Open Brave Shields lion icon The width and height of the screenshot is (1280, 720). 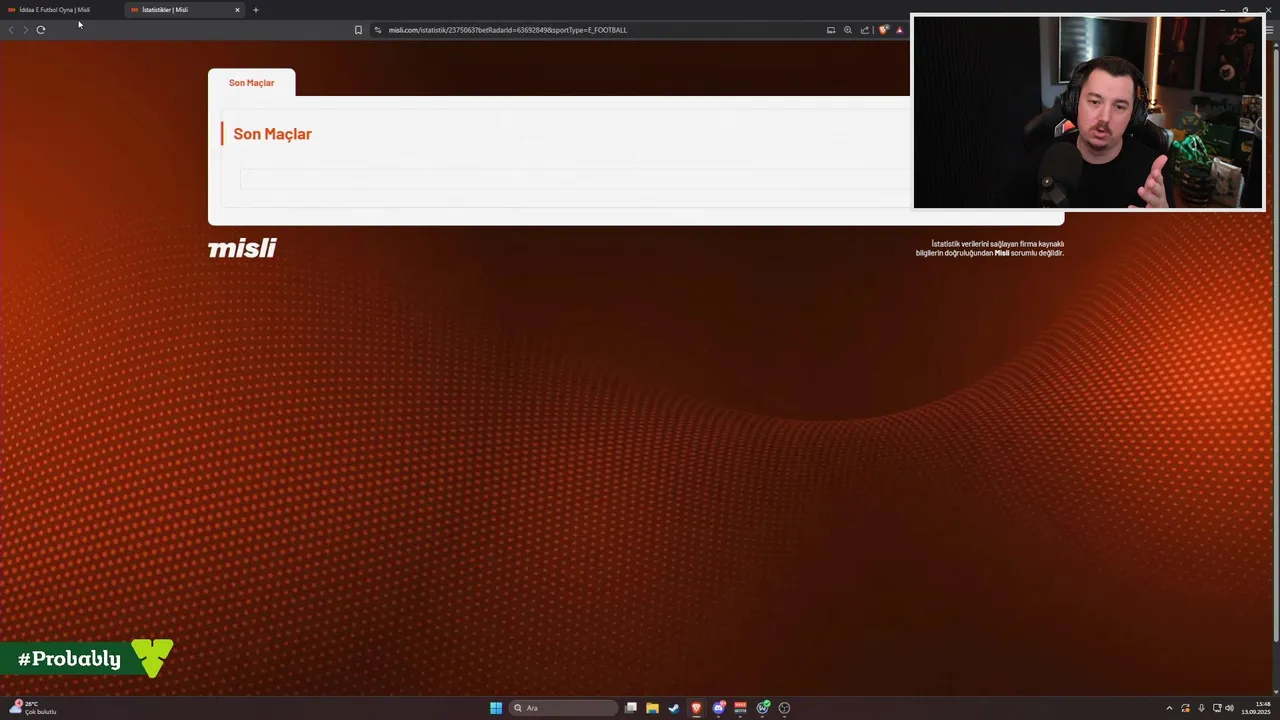coord(883,30)
